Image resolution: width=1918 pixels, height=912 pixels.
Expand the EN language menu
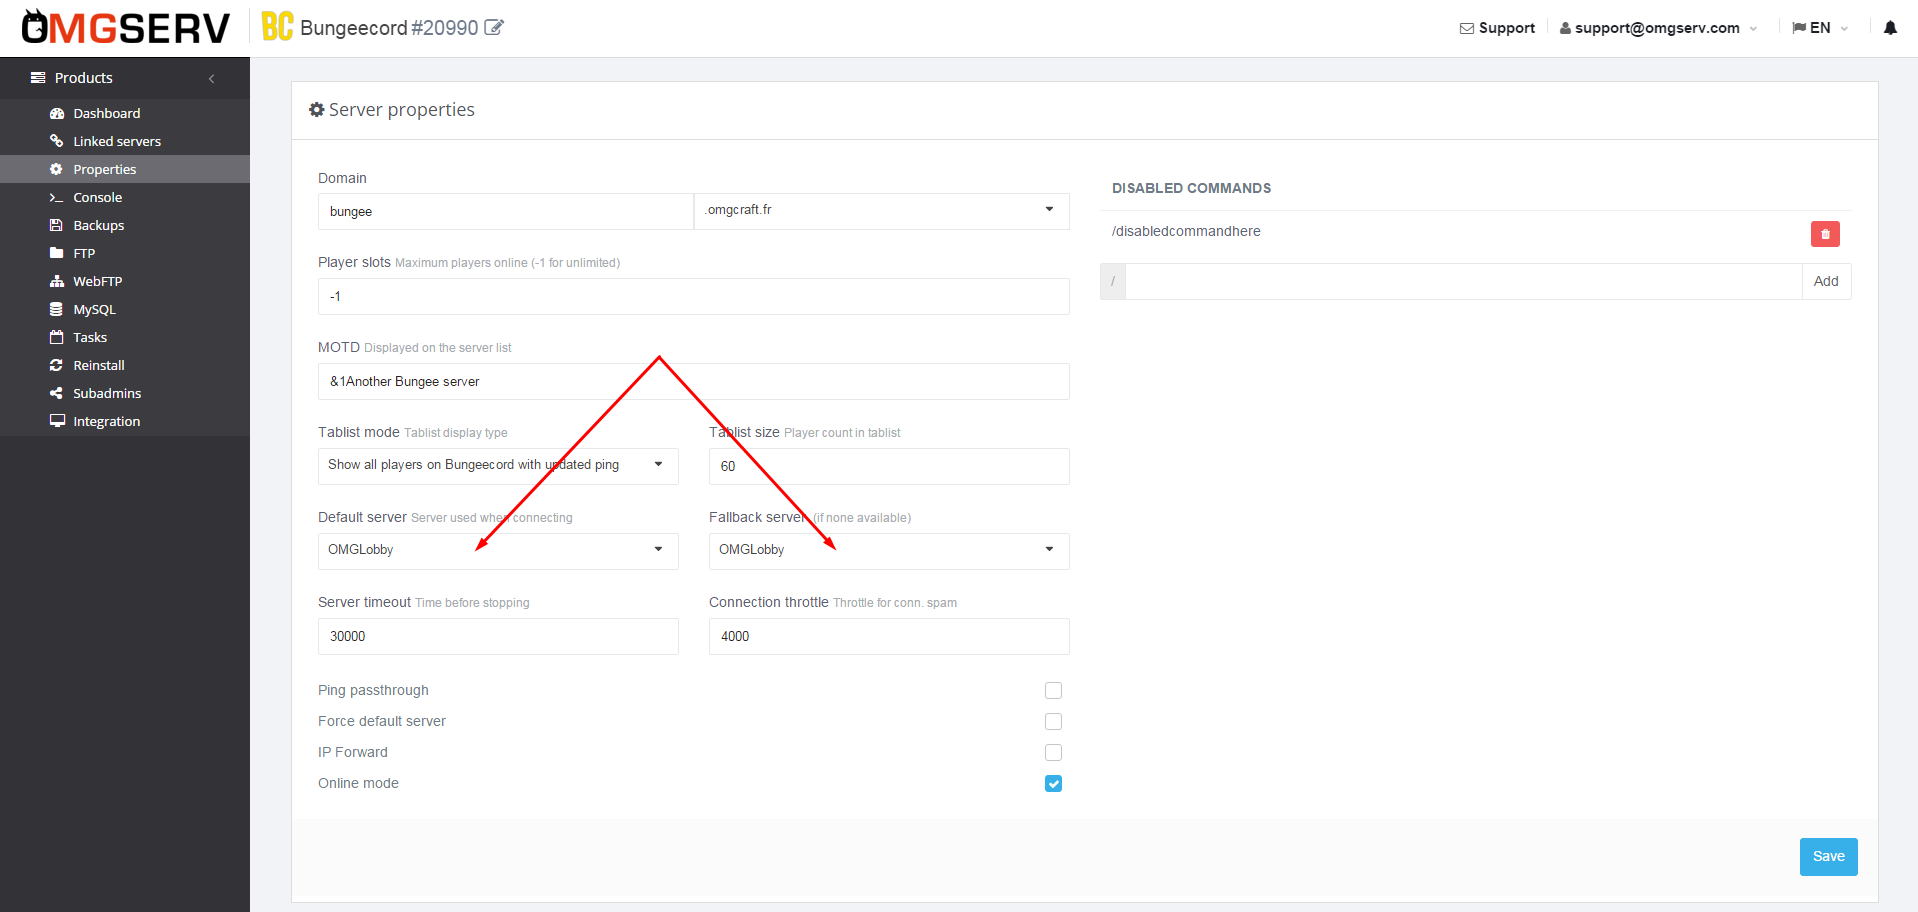tap(1820, 28)
